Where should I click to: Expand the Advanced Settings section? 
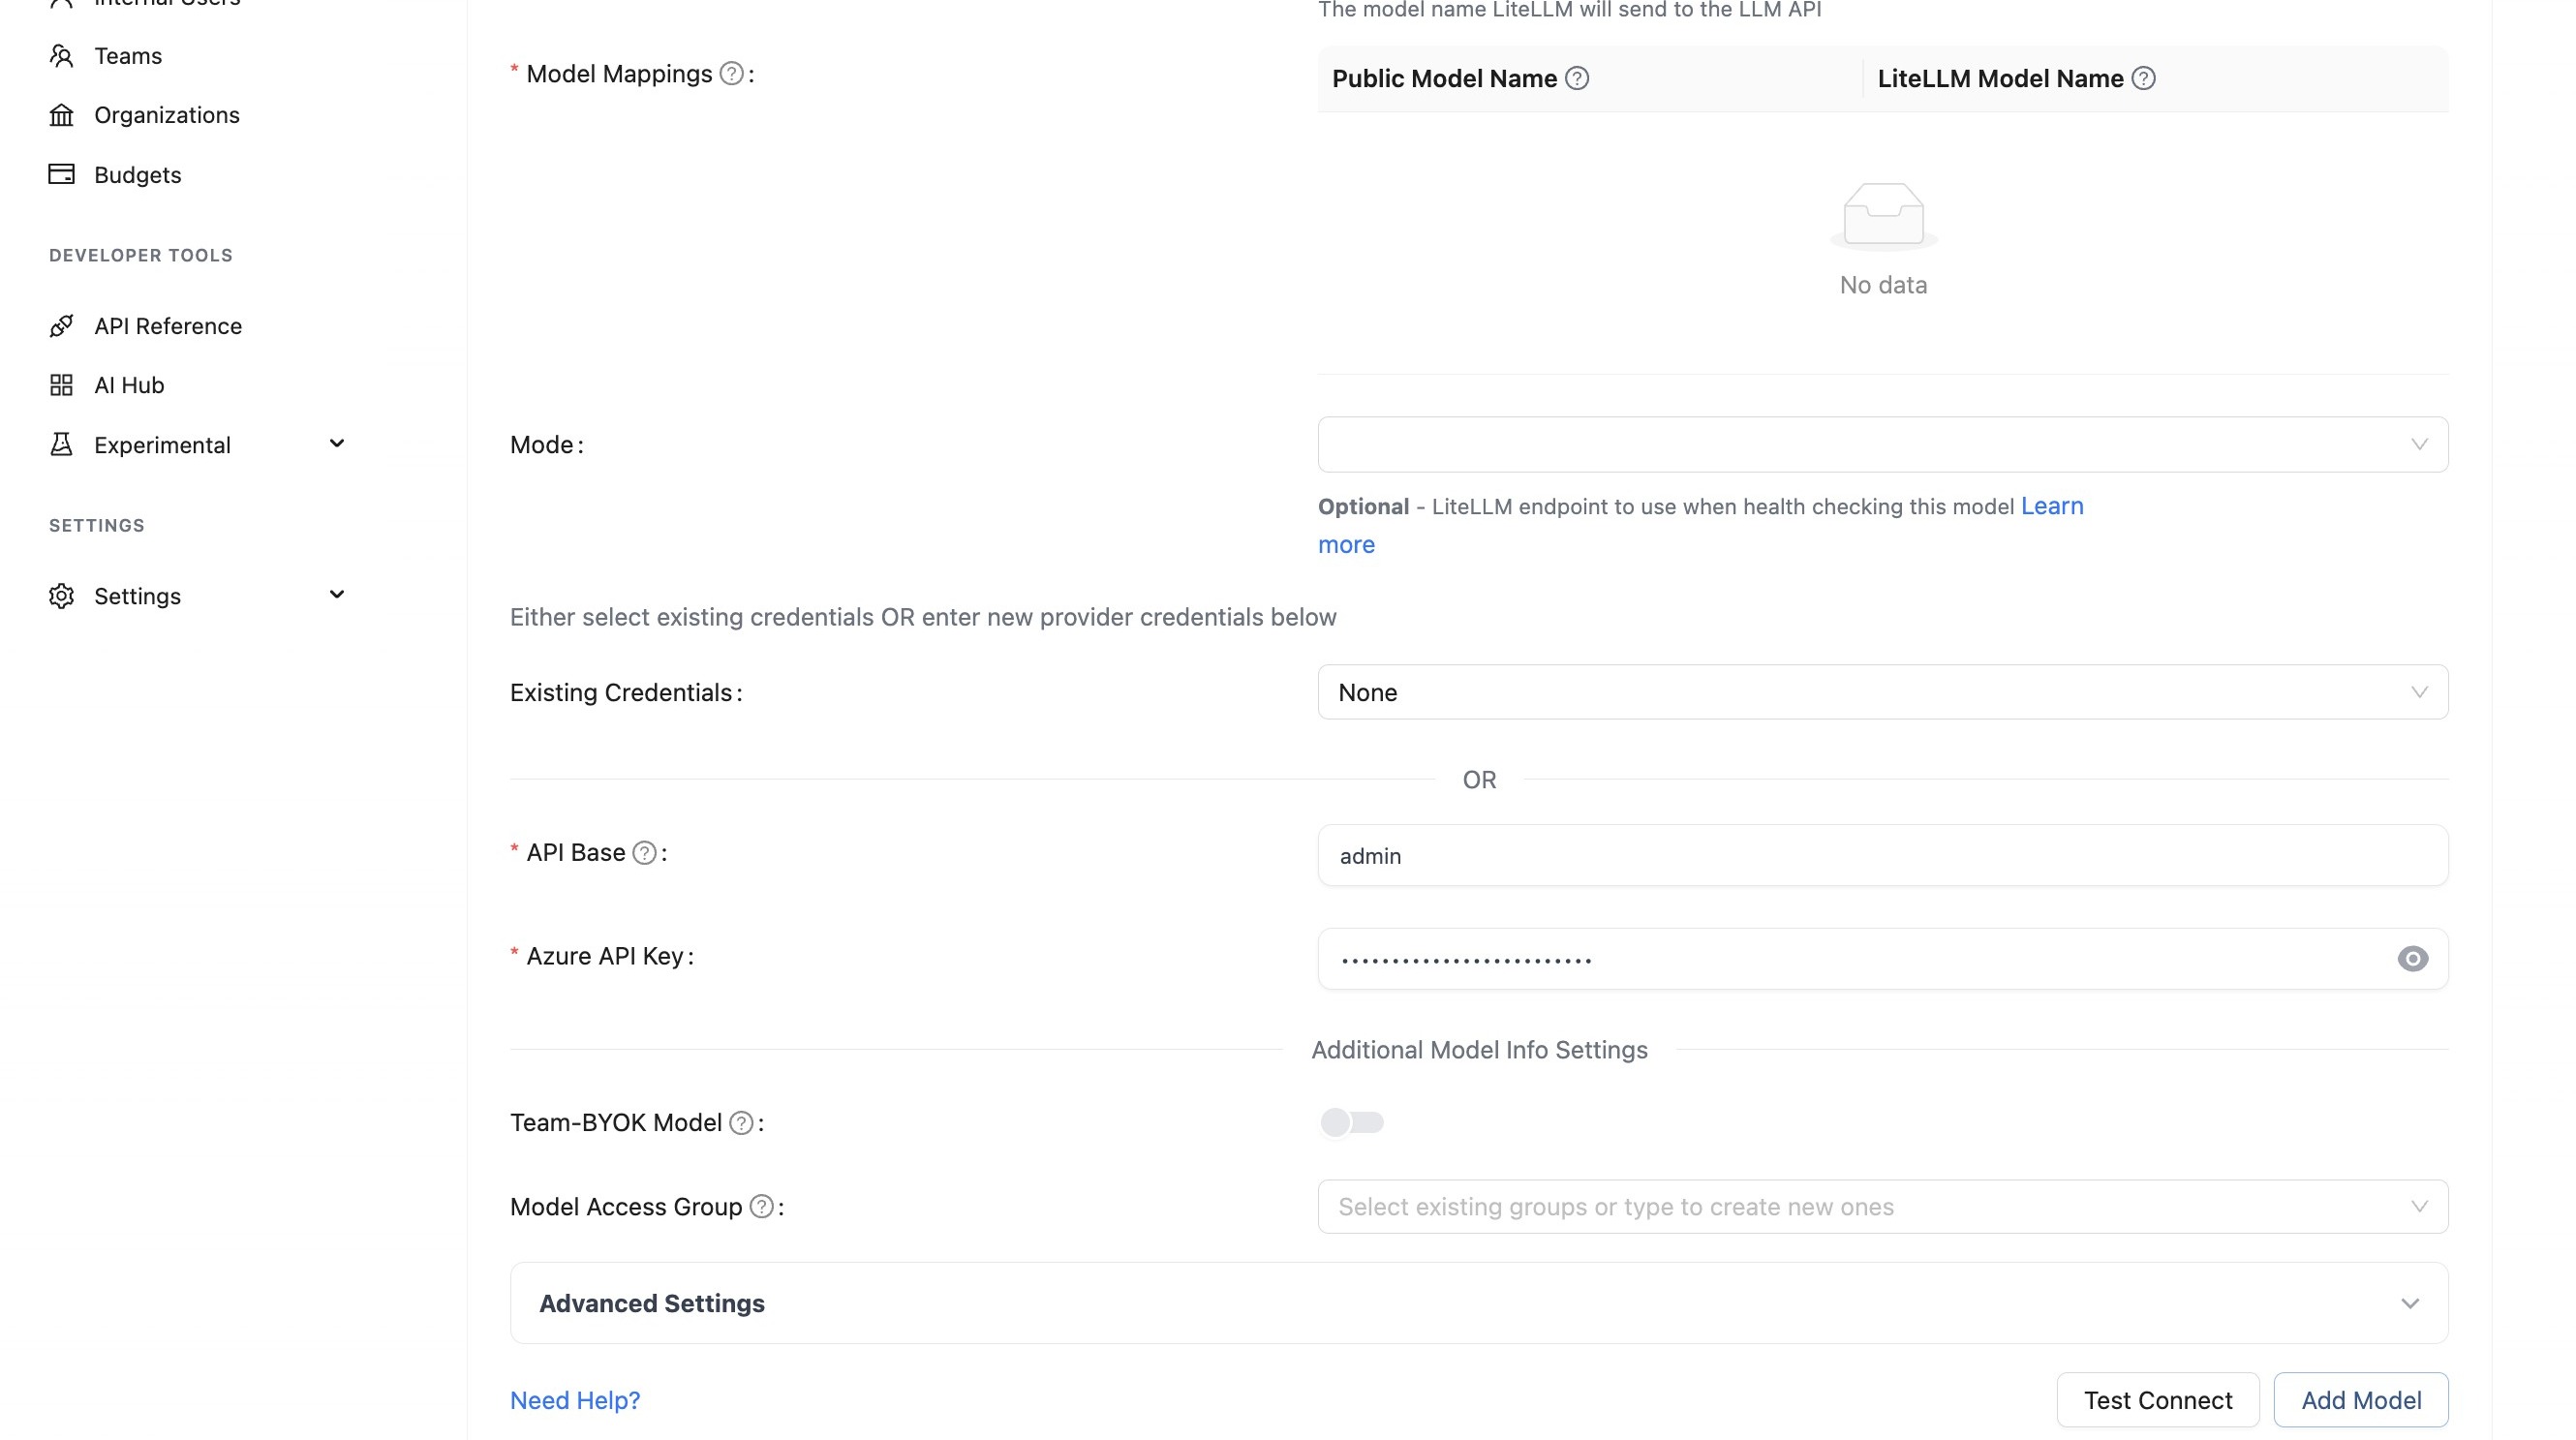click(1478, 1303)
